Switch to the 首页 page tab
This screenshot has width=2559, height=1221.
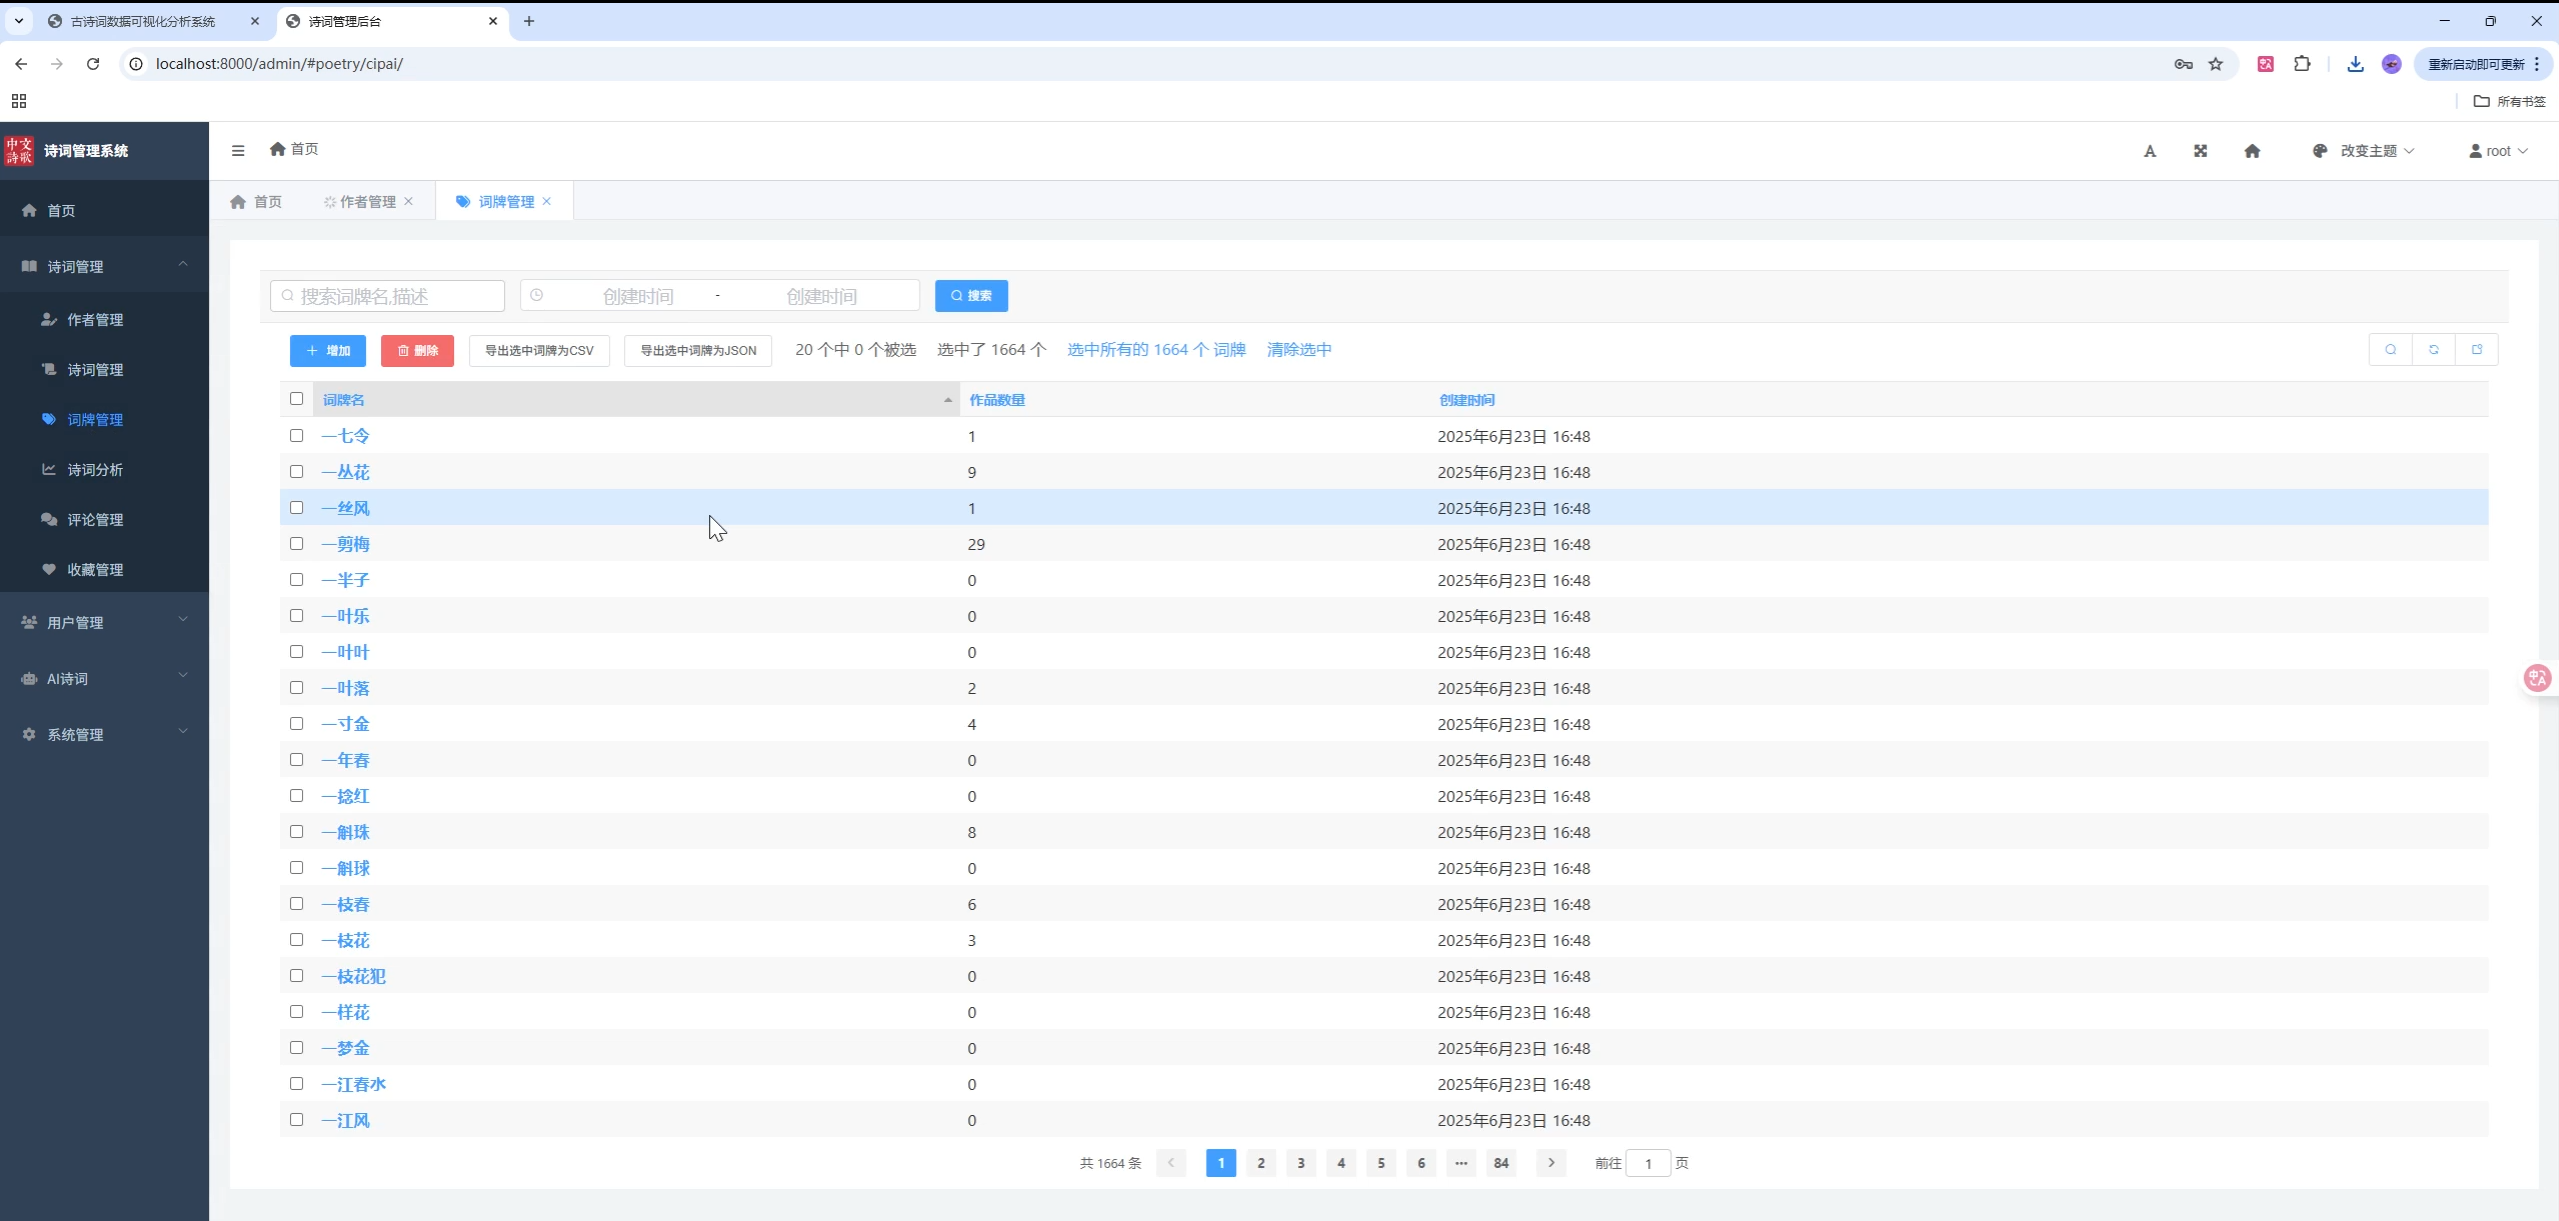pos(256,201)
